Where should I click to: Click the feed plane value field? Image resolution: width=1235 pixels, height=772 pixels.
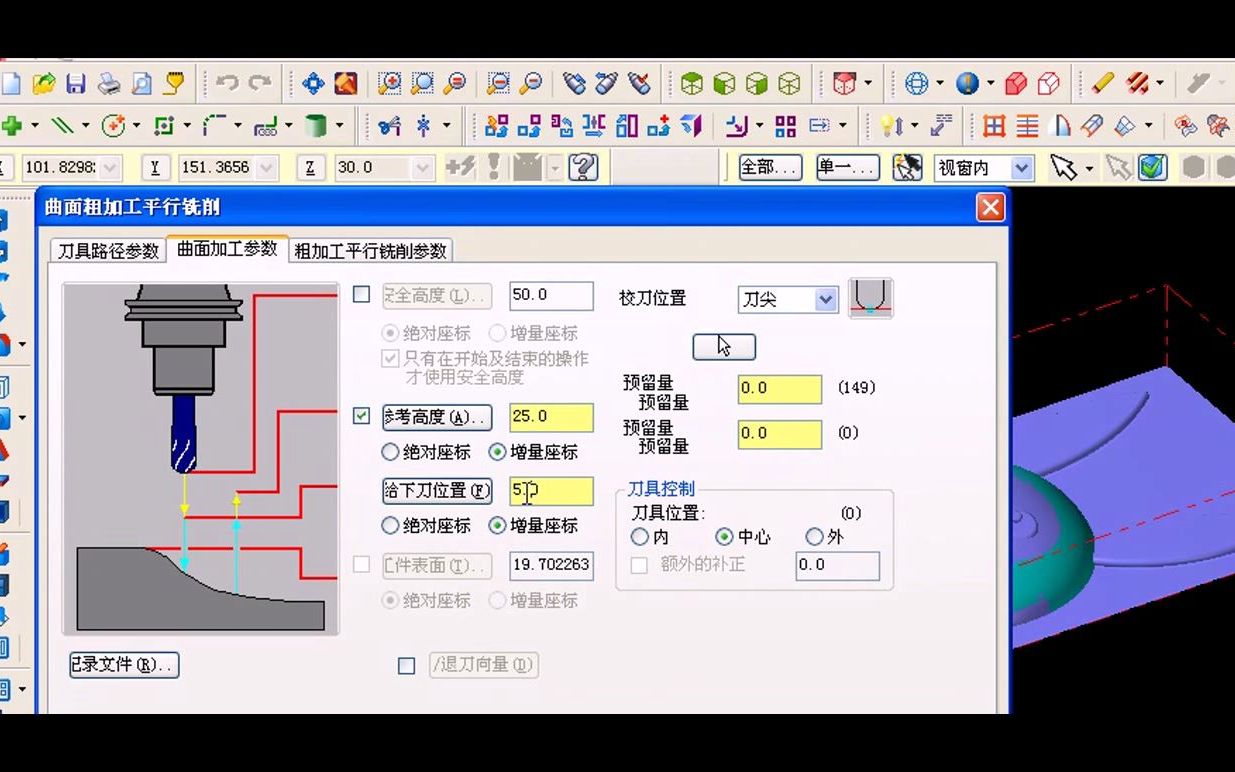pyautogui.click(x=551, y=491)
